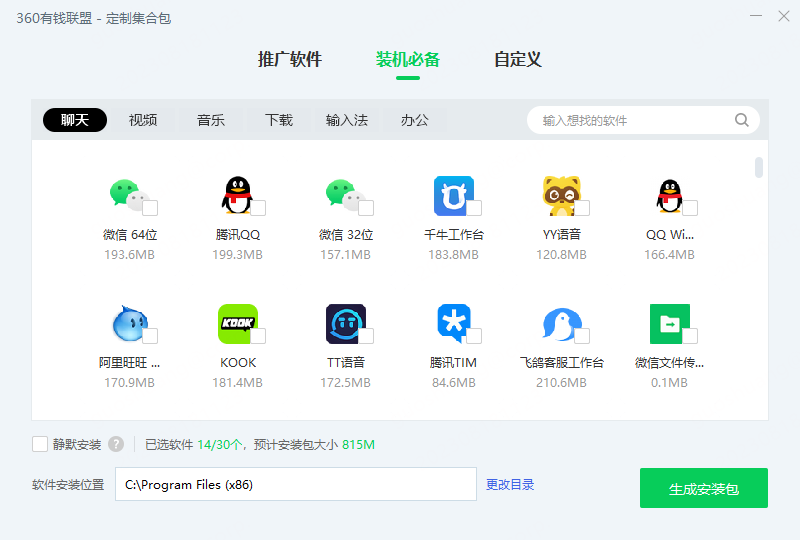Screen dimensions: 800x540
Task: Check the box for 腾讯QQ
Action: click(x=258, y=208)
